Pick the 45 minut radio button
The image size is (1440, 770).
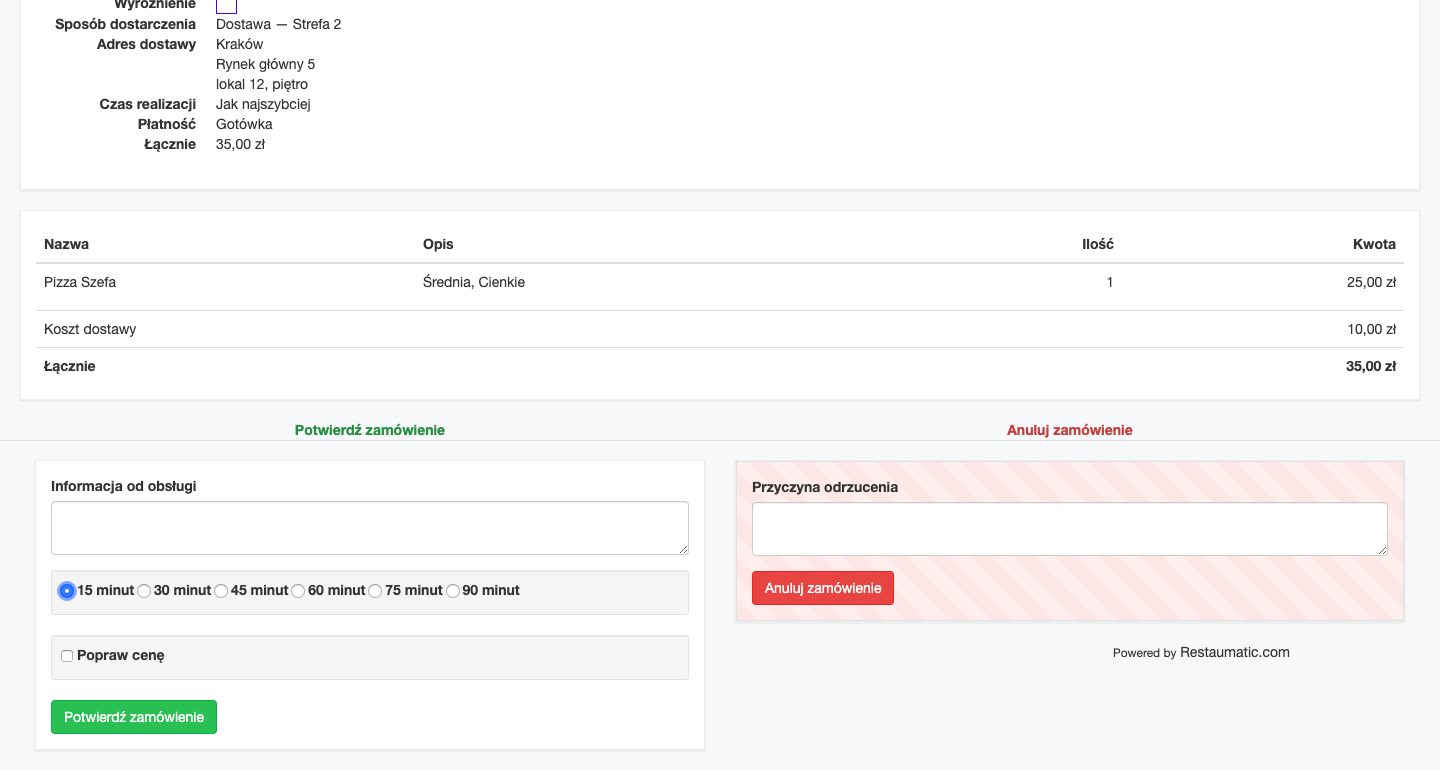[221, 591]
